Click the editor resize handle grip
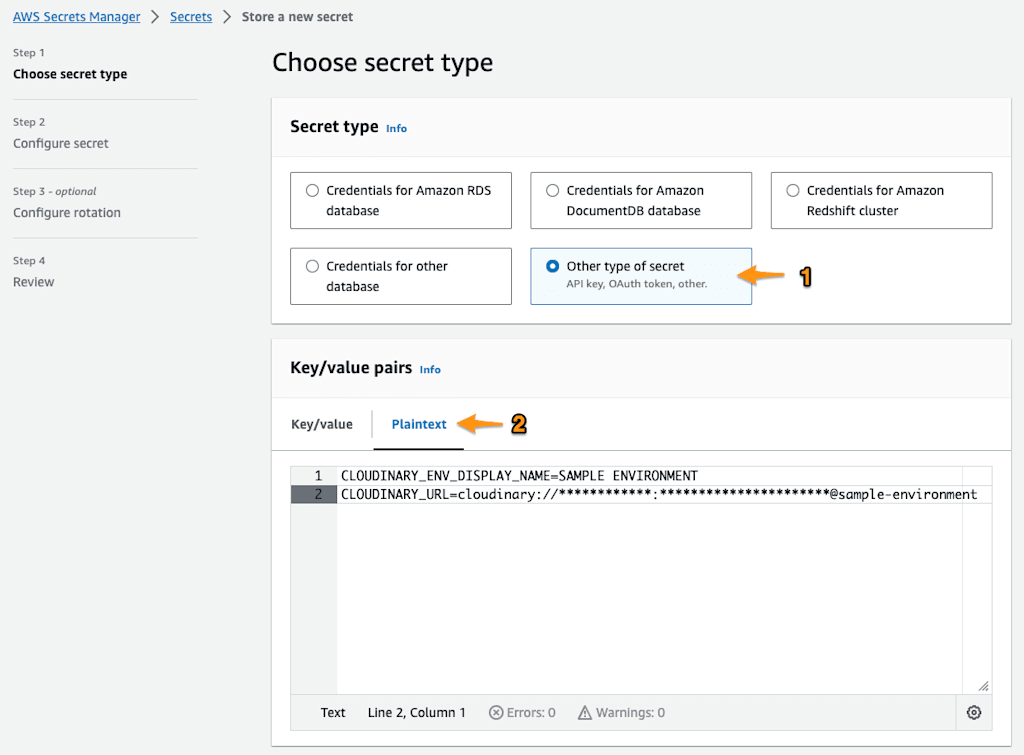This screenshot has width=1024, height=755. 984,686
